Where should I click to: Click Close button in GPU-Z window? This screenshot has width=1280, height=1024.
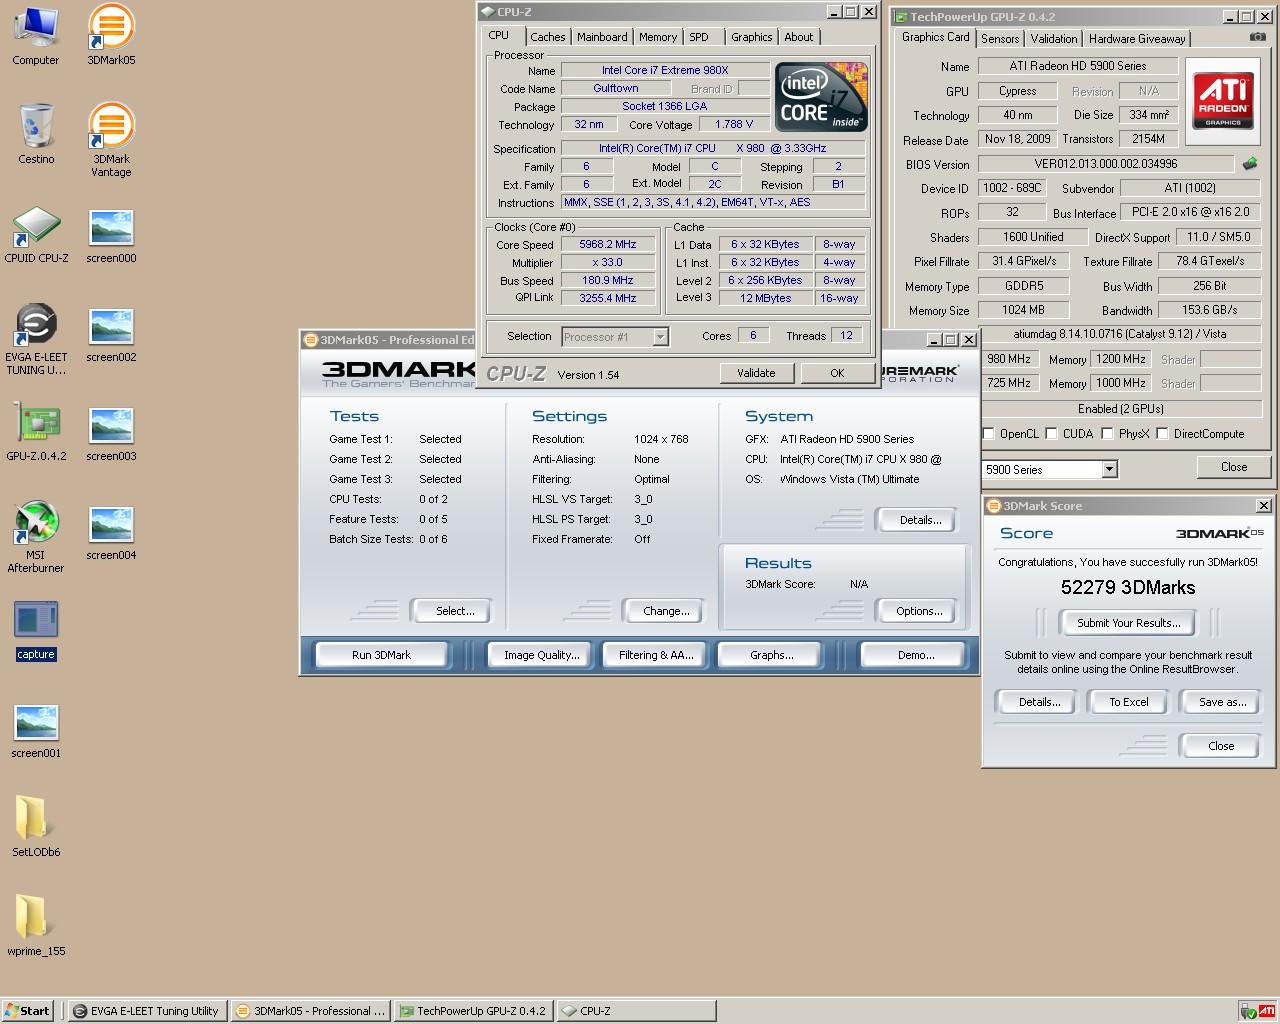(1234, 467)
